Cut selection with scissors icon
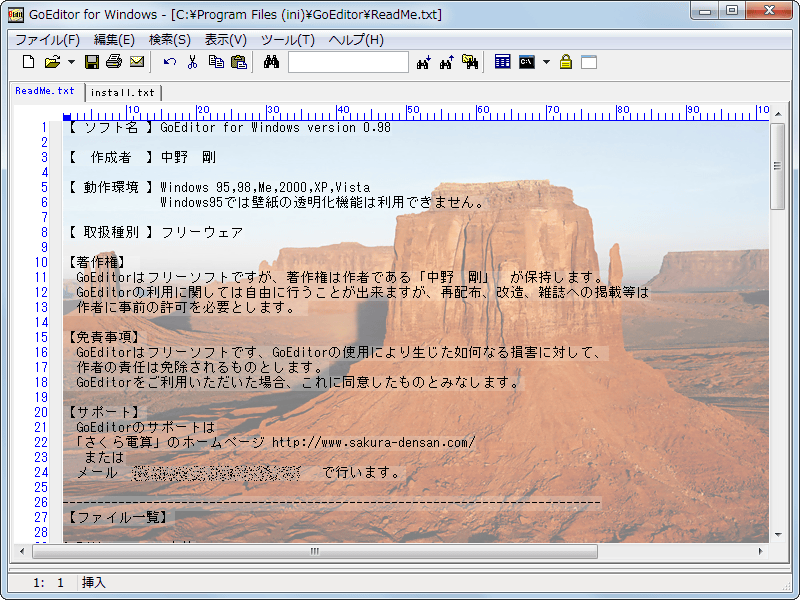Screen dimensions: 800x600 pos(192,62)
